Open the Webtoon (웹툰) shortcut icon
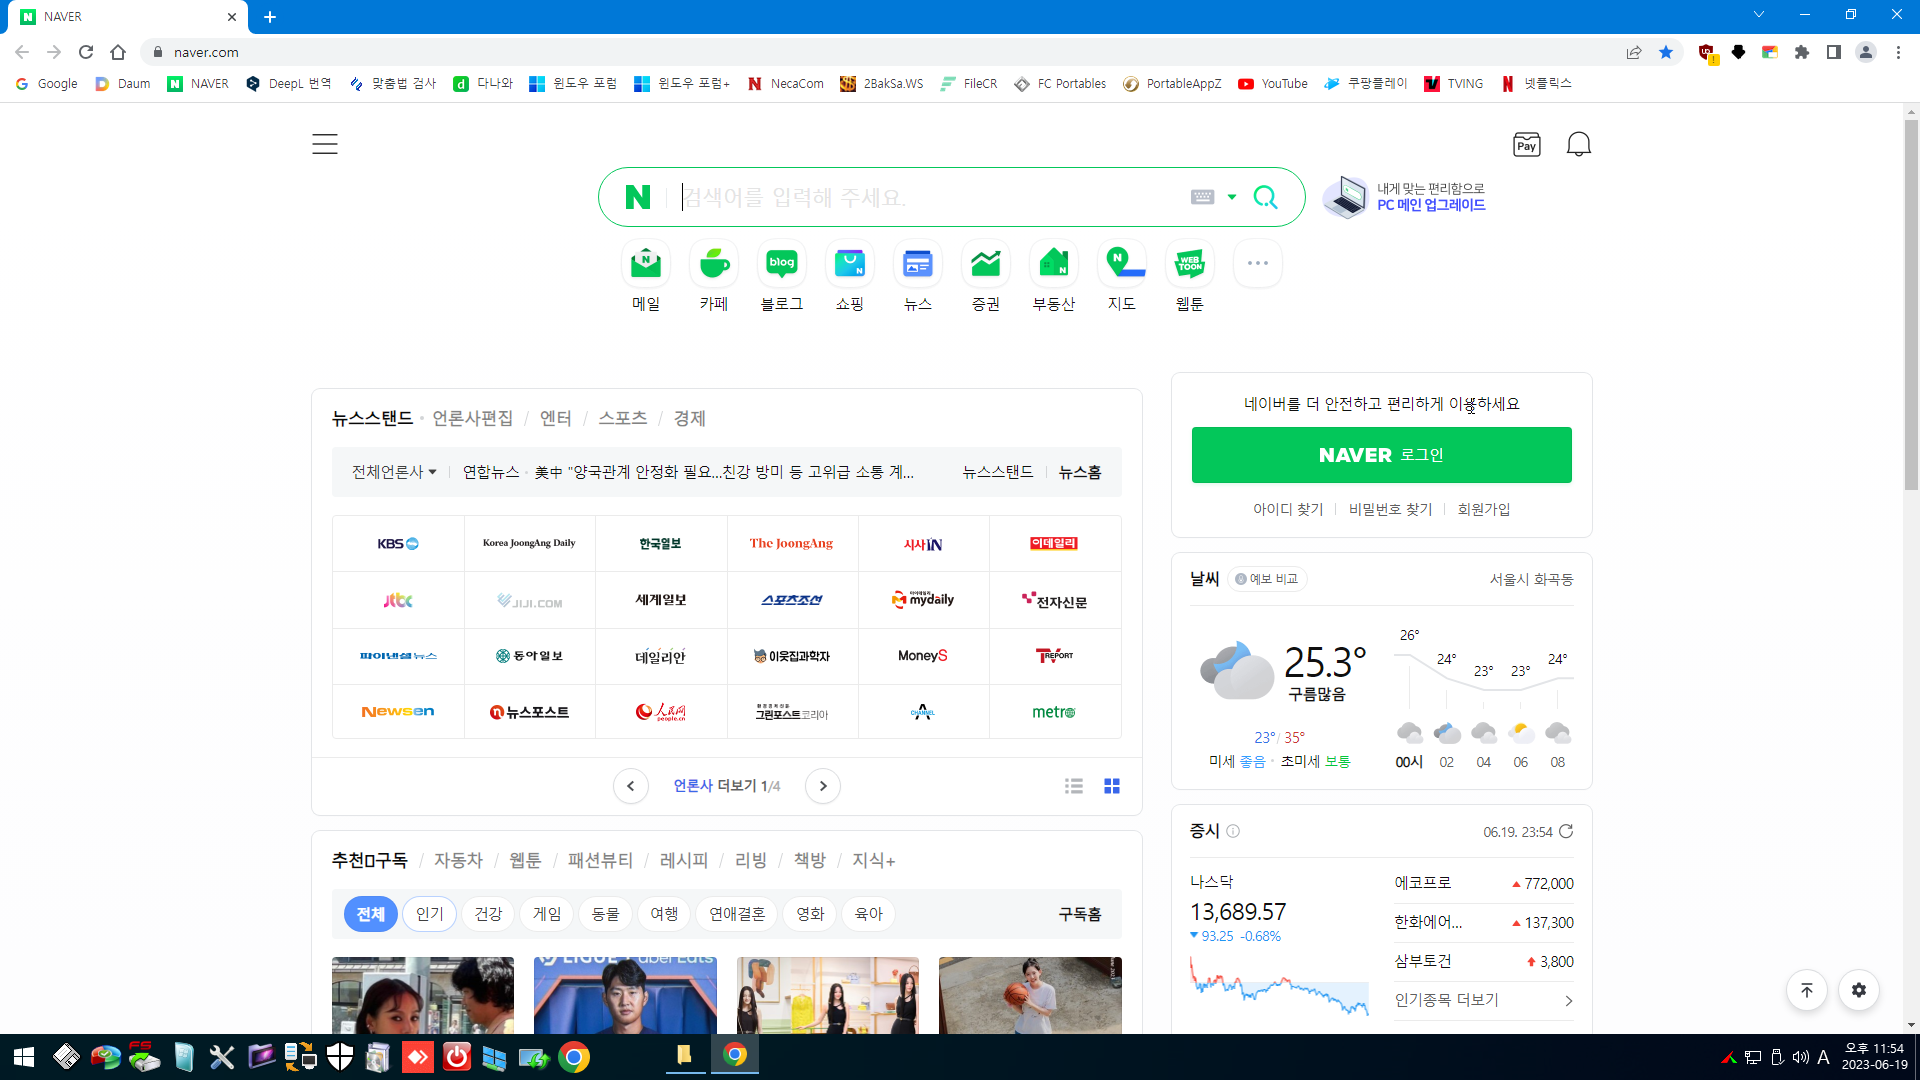This screenshot has width=1920, height=1080. click(x=1190, y=264)
